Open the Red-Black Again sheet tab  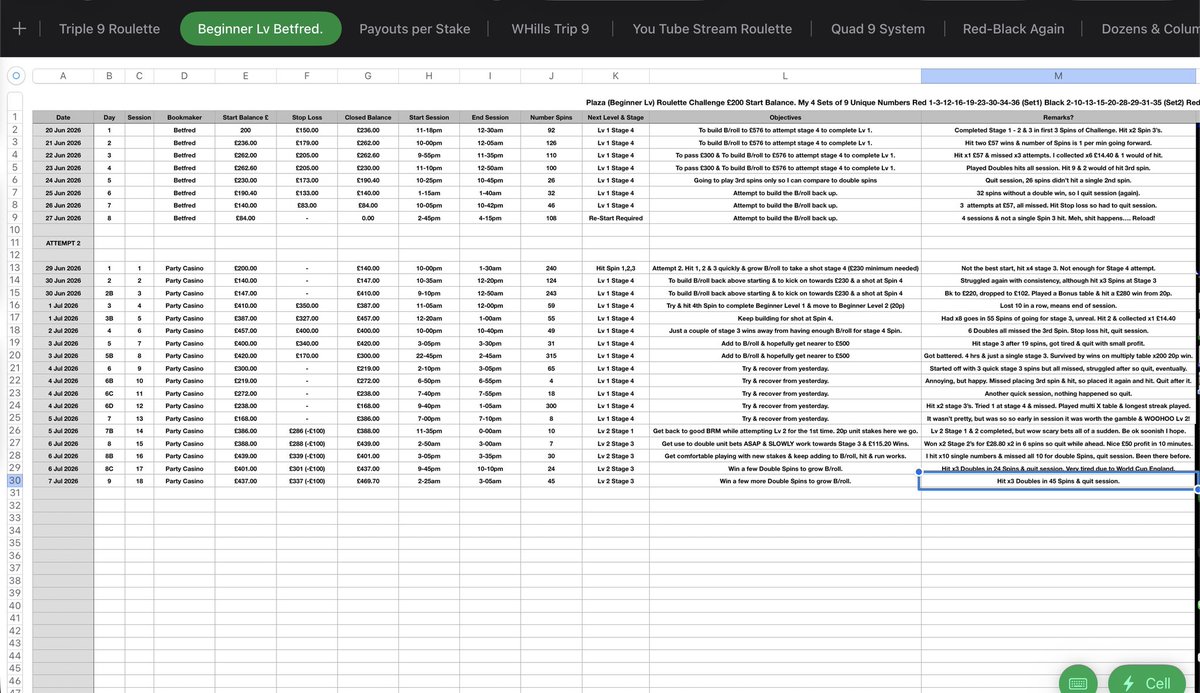(x=1013, y=29)
